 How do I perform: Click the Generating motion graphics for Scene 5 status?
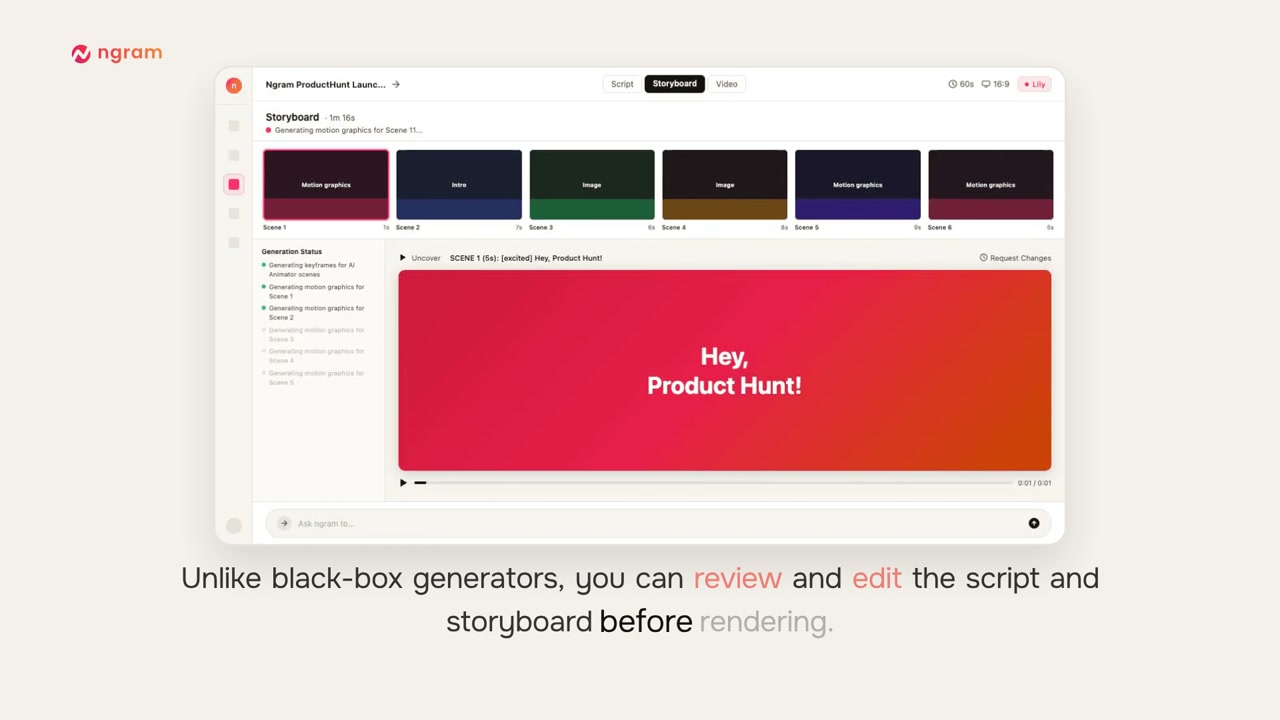314,378
